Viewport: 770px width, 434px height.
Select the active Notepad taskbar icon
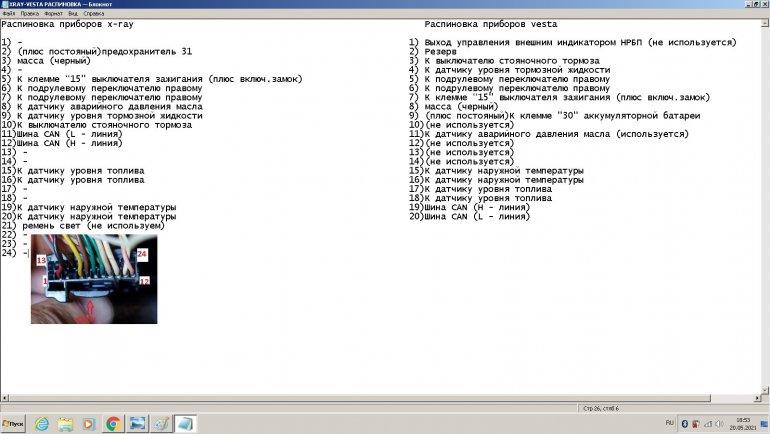click(186, 424)
